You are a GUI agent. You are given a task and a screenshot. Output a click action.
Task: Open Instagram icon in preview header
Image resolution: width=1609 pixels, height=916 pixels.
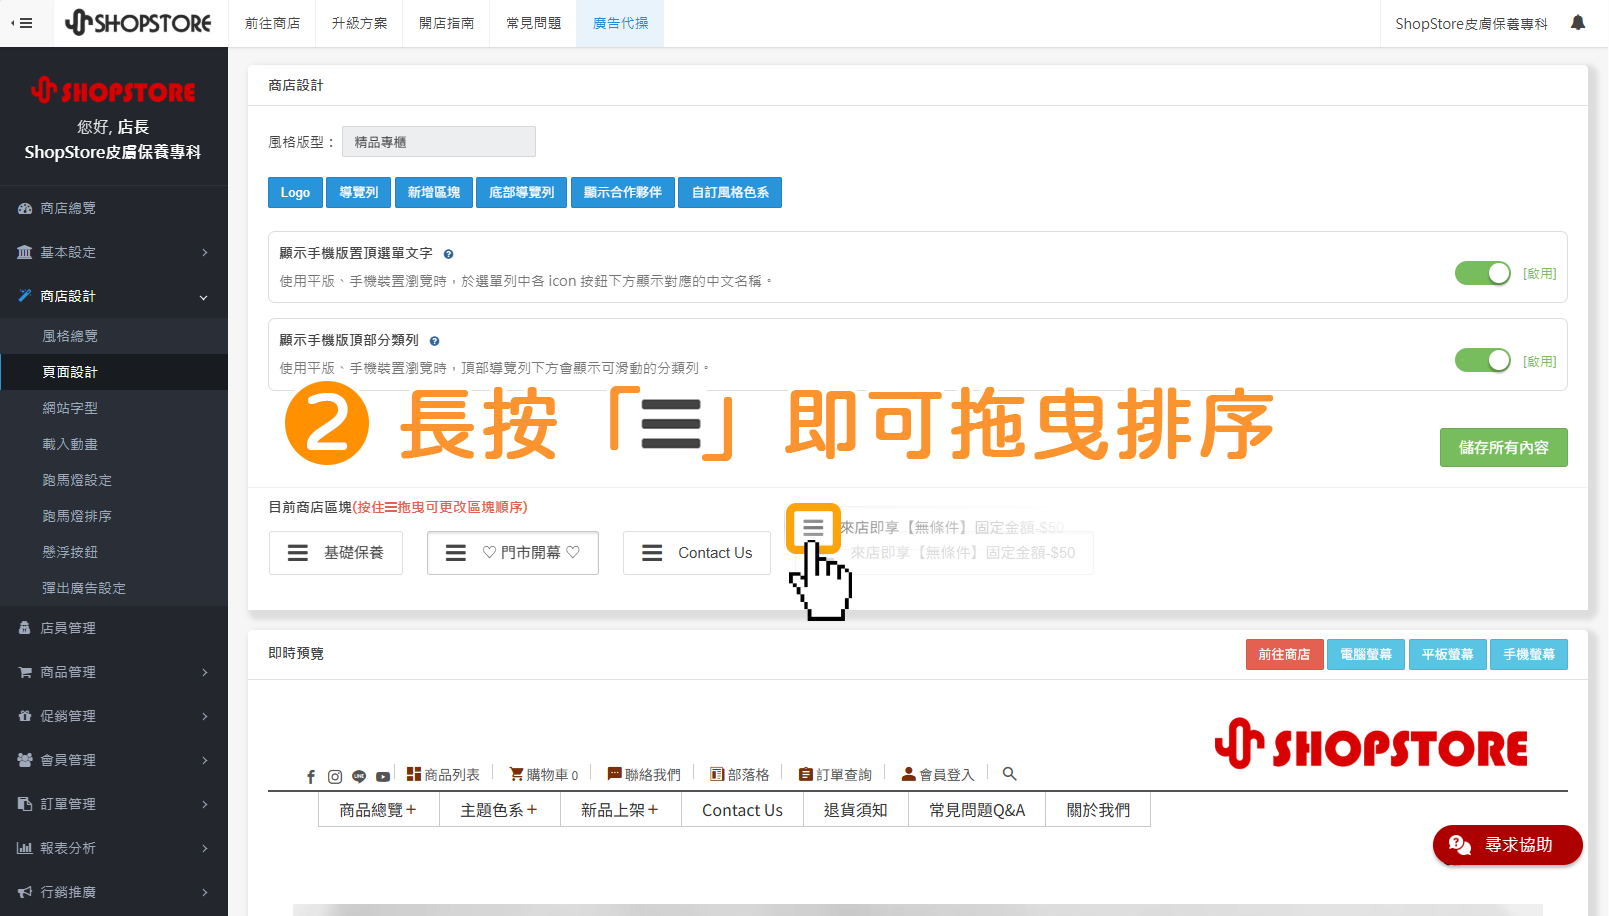click(x=335, y=776)
